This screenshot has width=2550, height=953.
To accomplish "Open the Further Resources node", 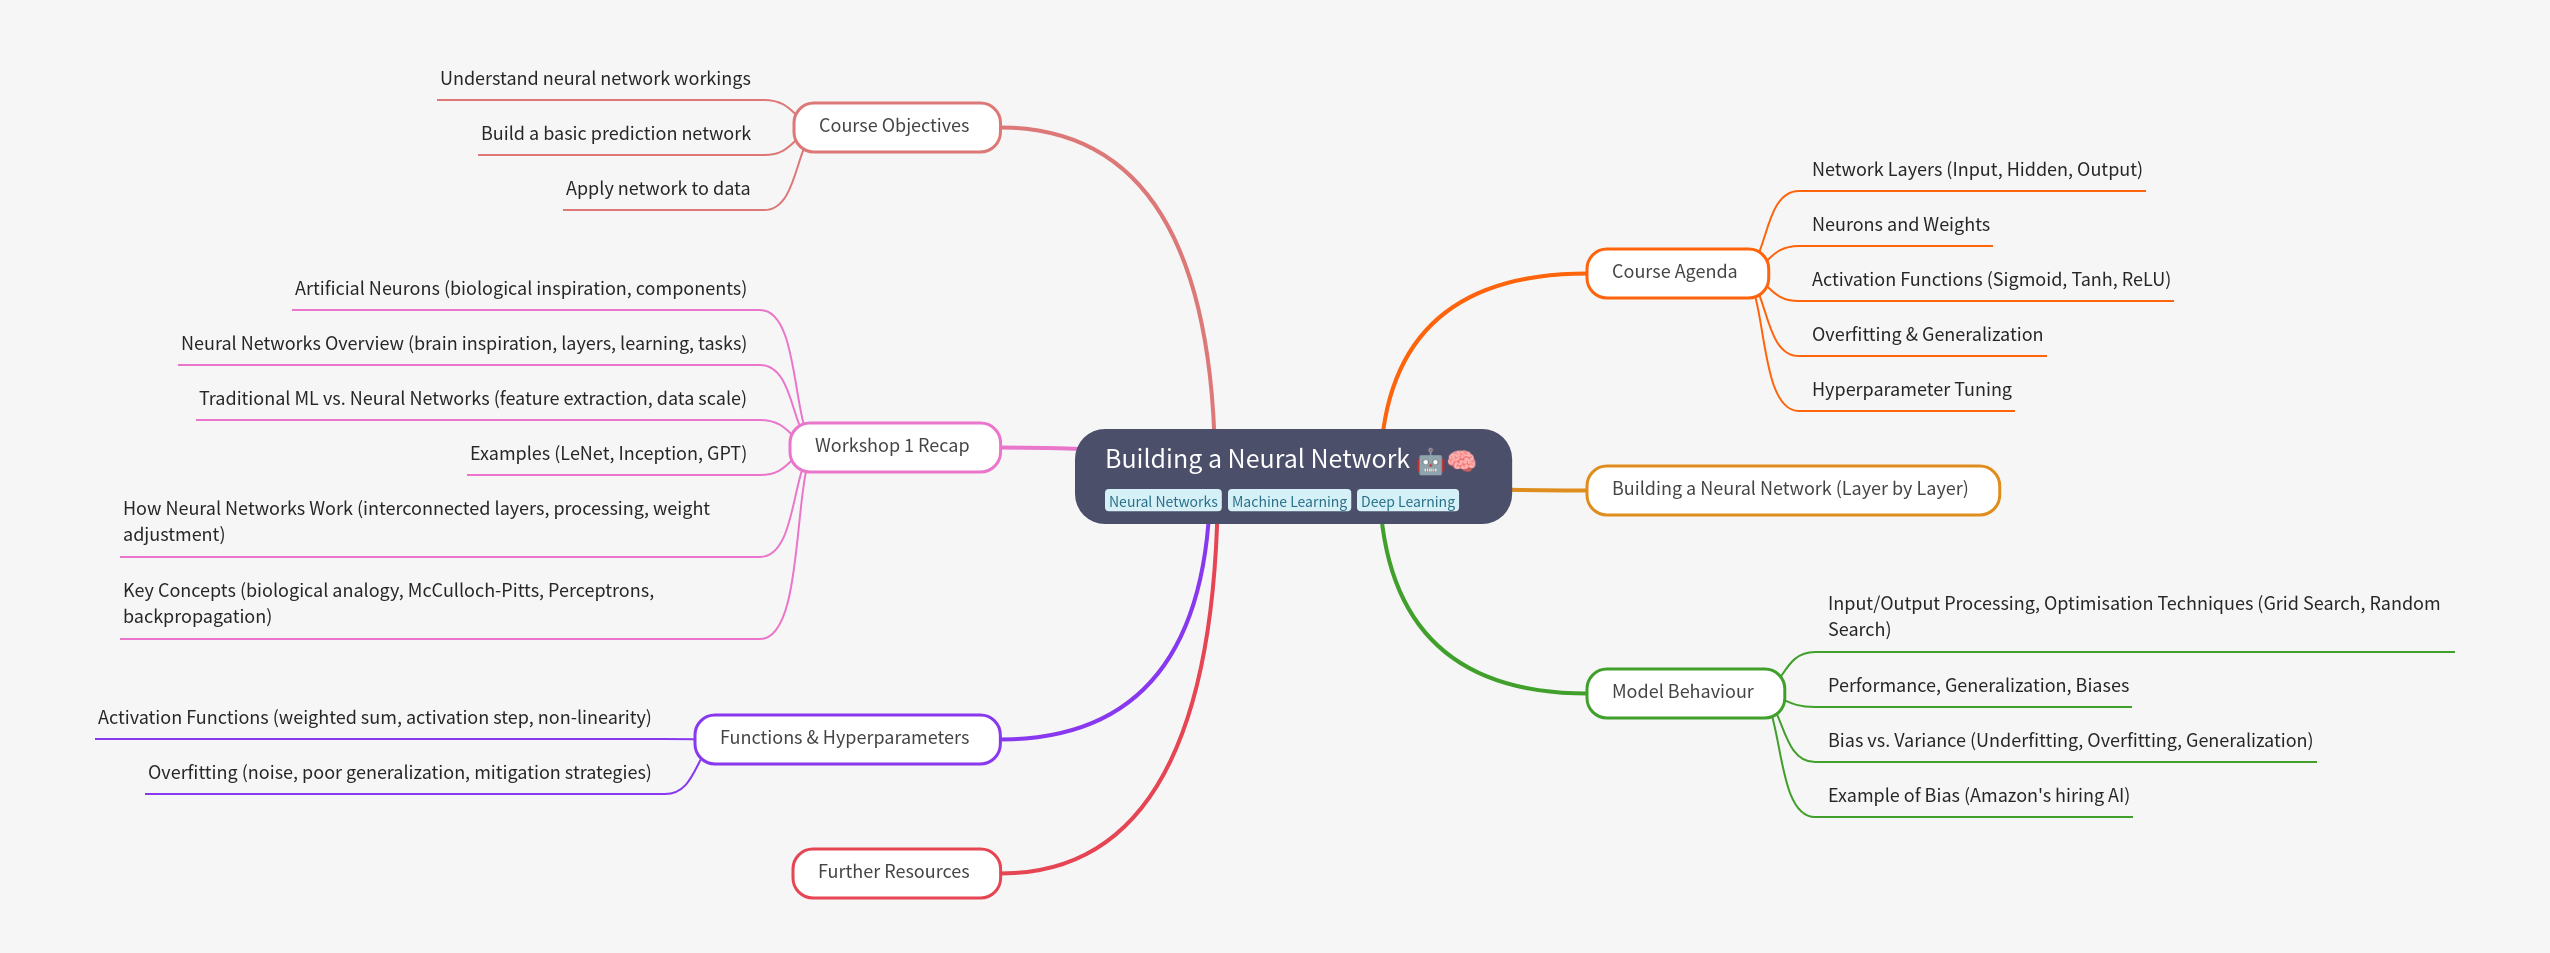I will [895, 873].
